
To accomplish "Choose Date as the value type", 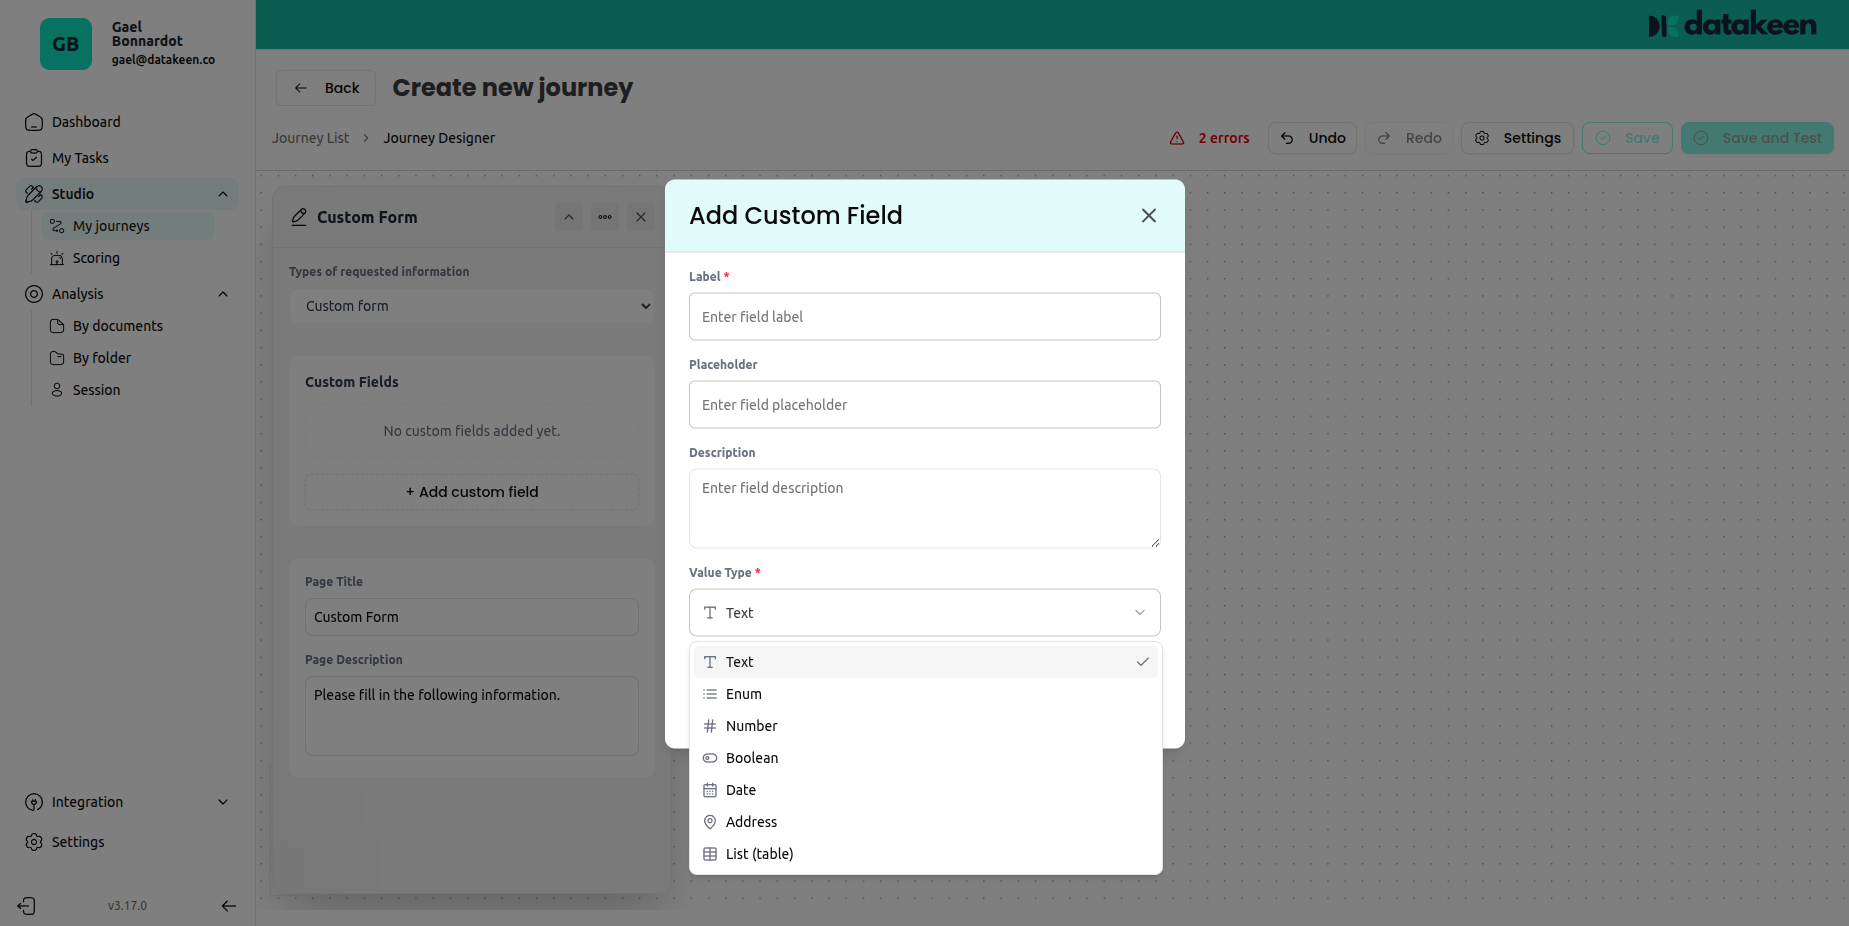I will click(x=740, y=790).
